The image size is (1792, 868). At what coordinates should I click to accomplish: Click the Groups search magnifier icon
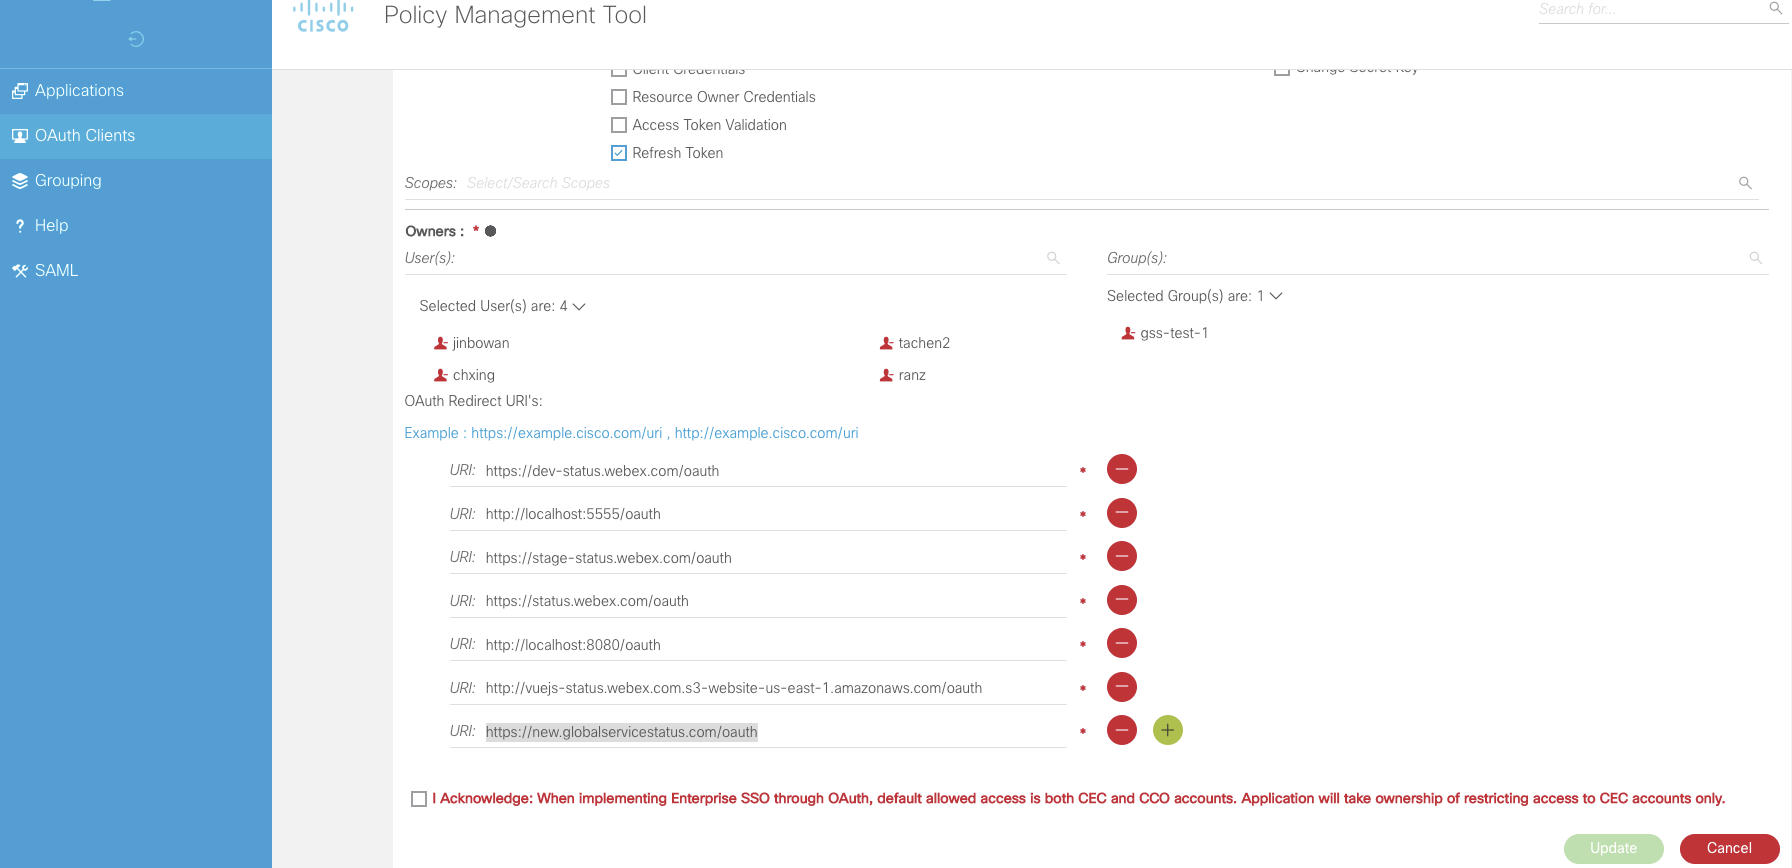[1755, 258]
